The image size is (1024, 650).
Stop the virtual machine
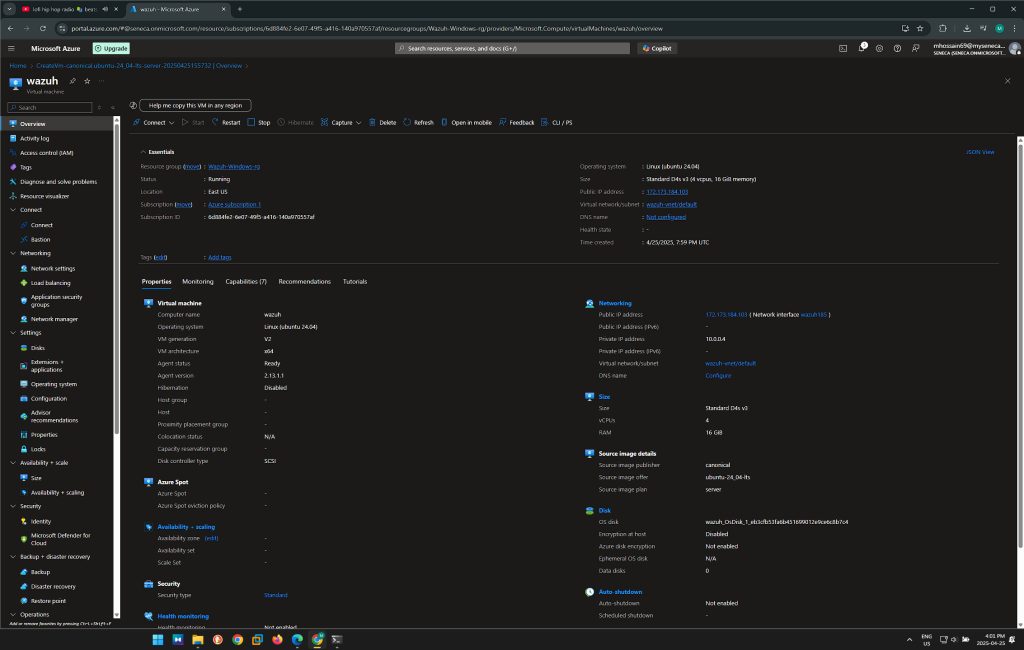[259, 122]
